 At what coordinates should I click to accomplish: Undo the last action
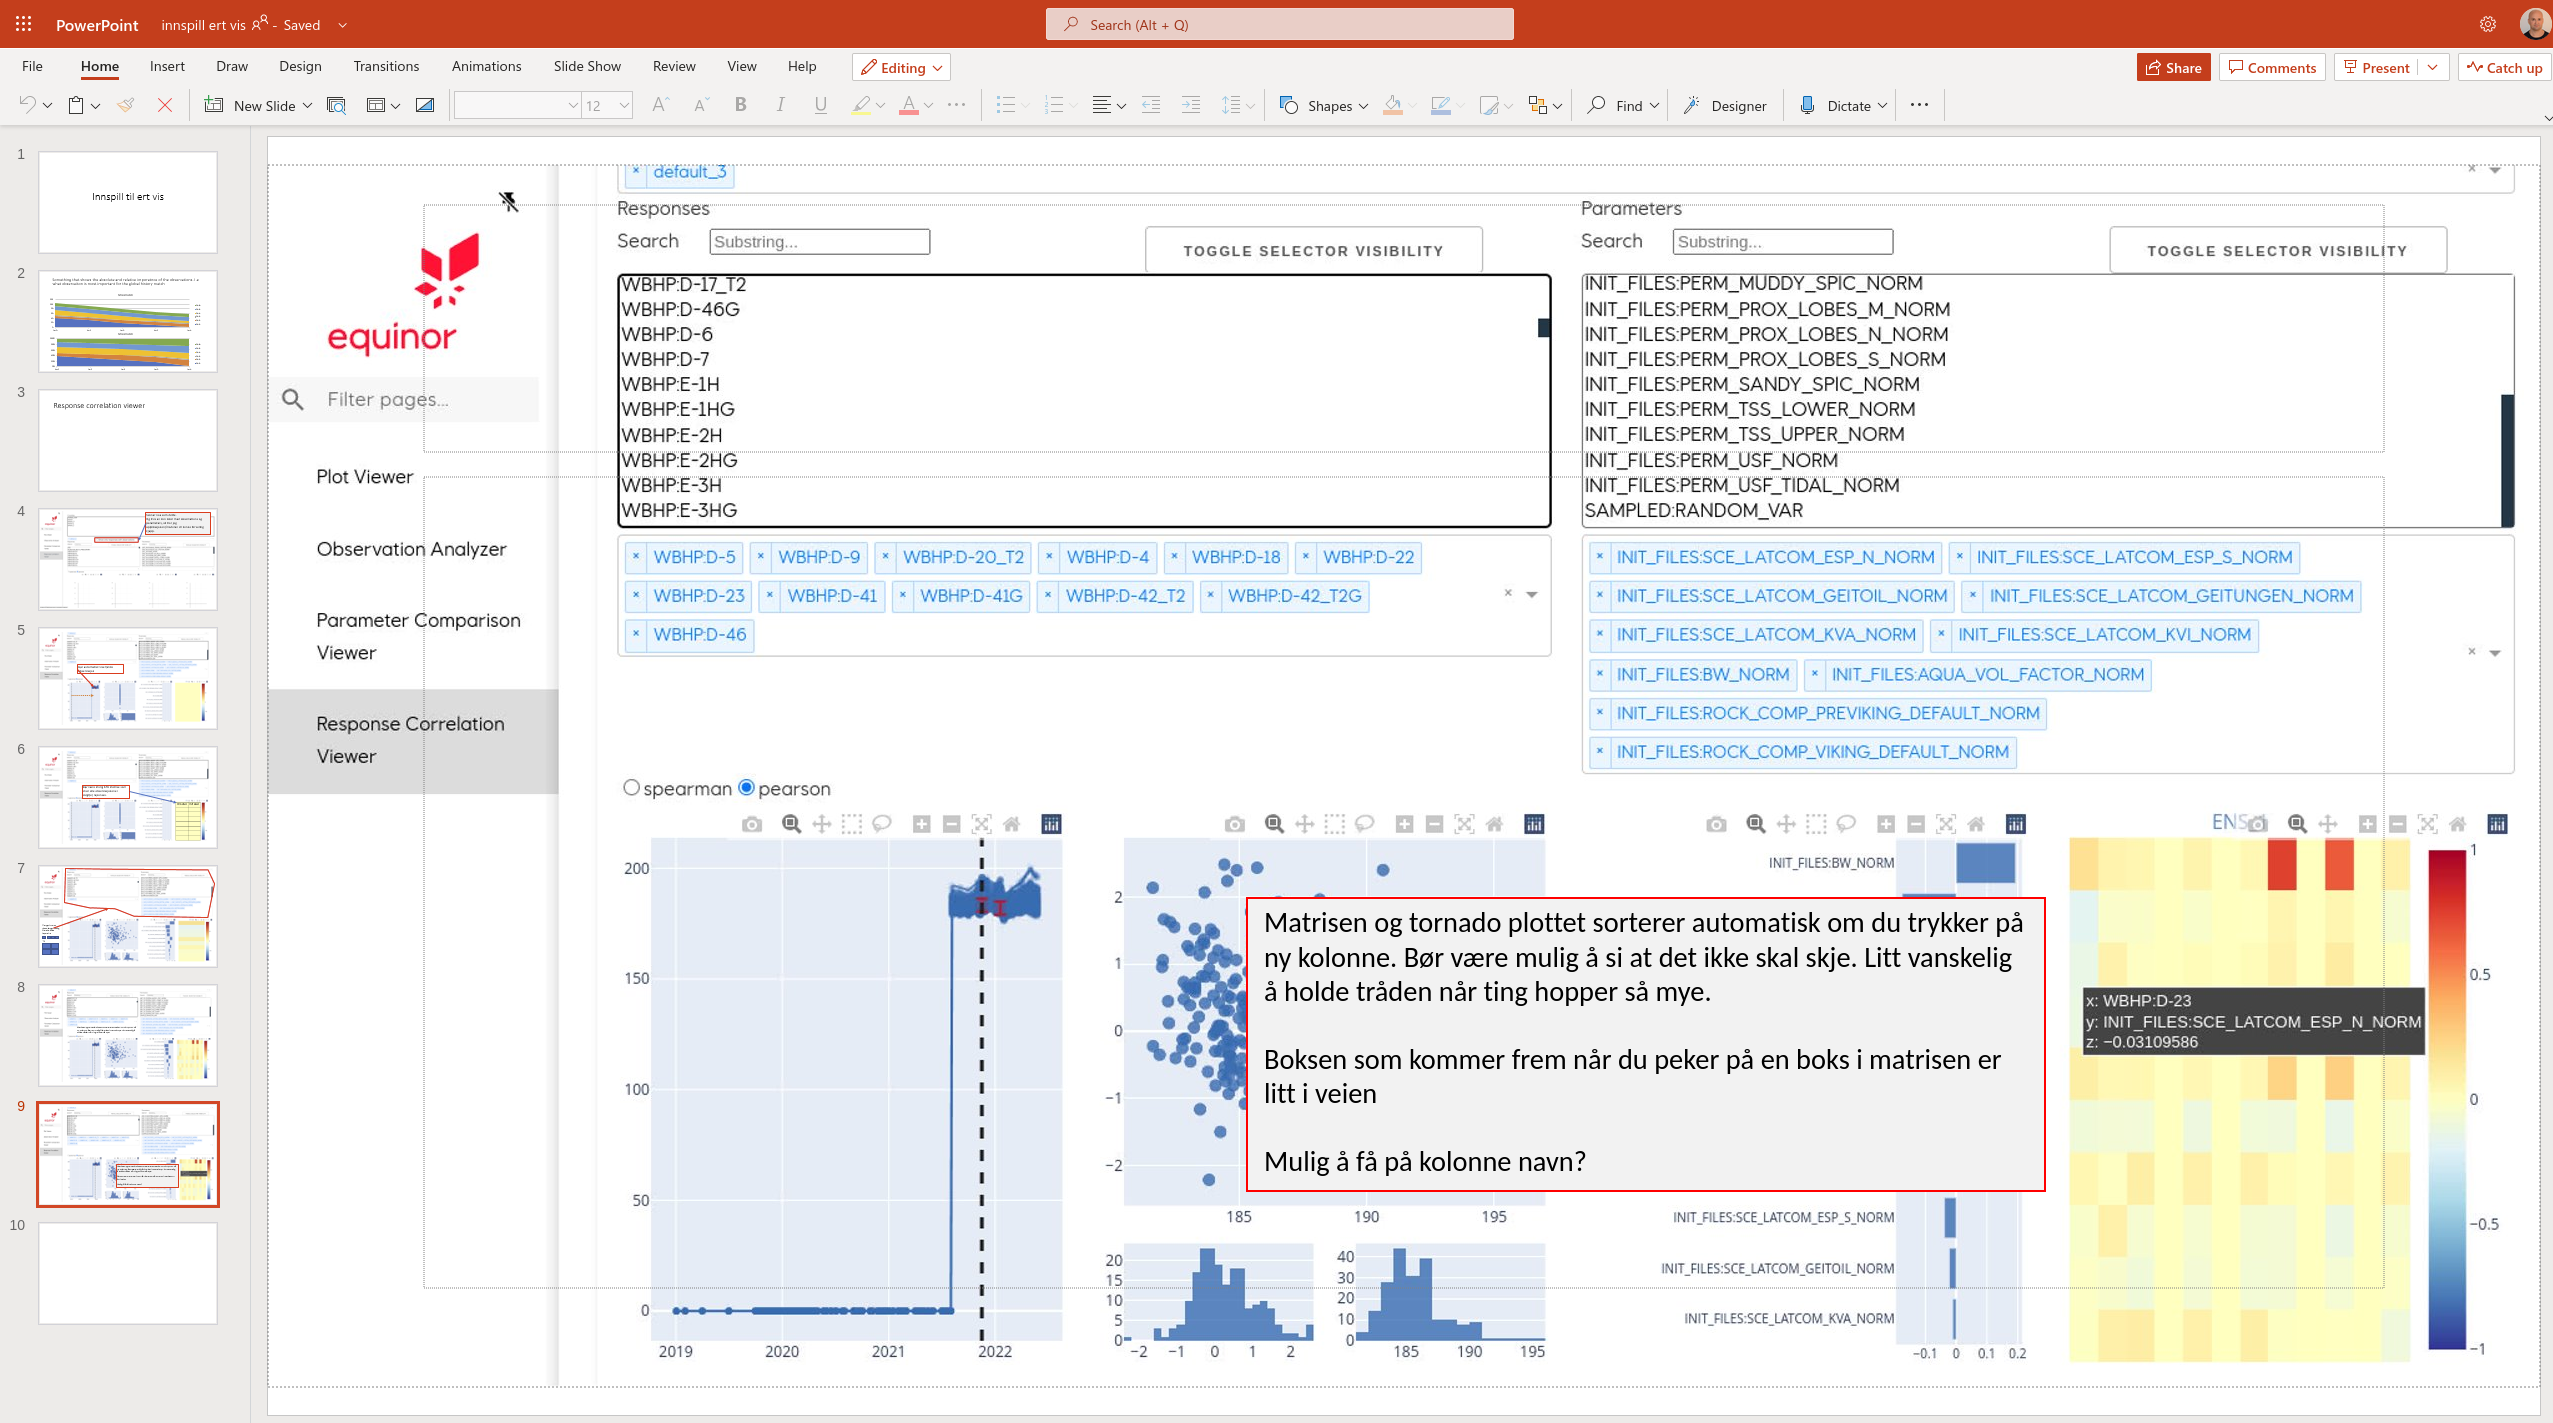coord(26,104)
